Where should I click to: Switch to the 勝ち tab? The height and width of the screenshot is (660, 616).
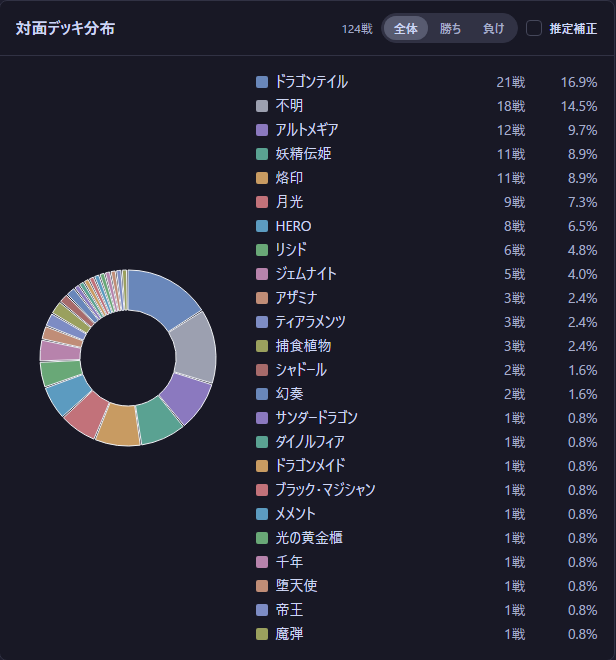click(450, 29)
